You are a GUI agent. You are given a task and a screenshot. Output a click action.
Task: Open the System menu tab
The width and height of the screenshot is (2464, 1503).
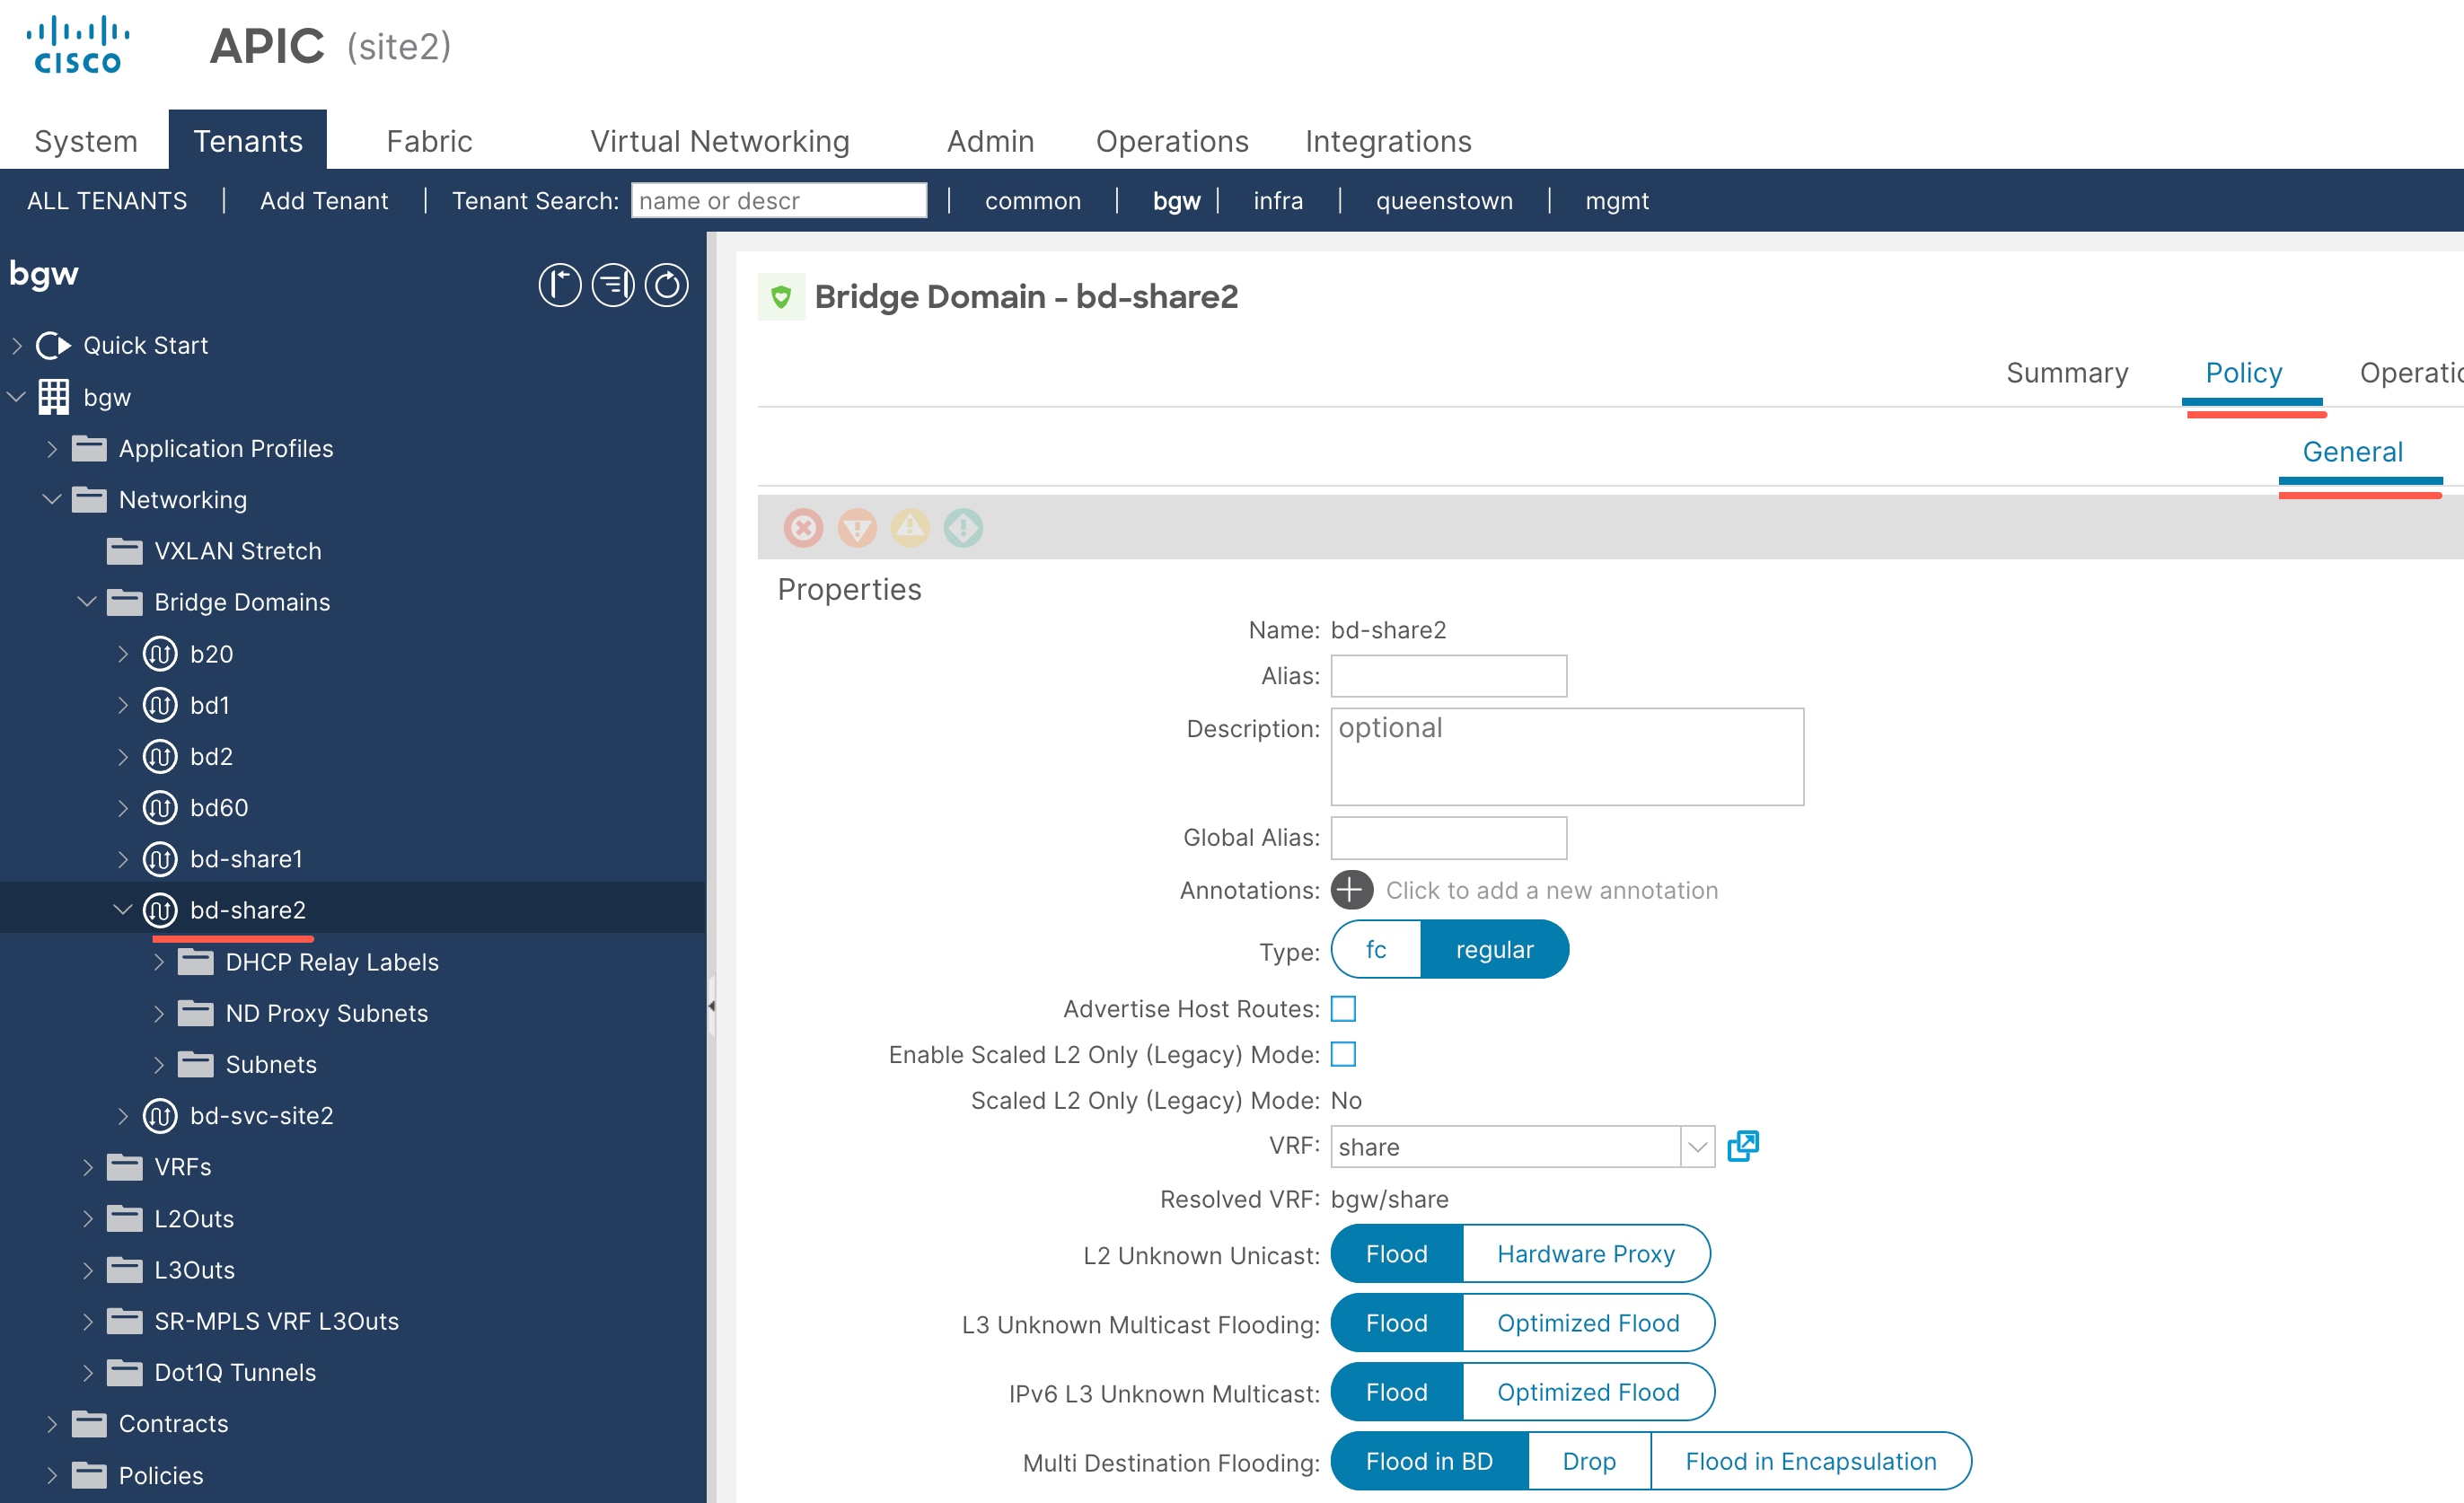click(x=86, y=141)
